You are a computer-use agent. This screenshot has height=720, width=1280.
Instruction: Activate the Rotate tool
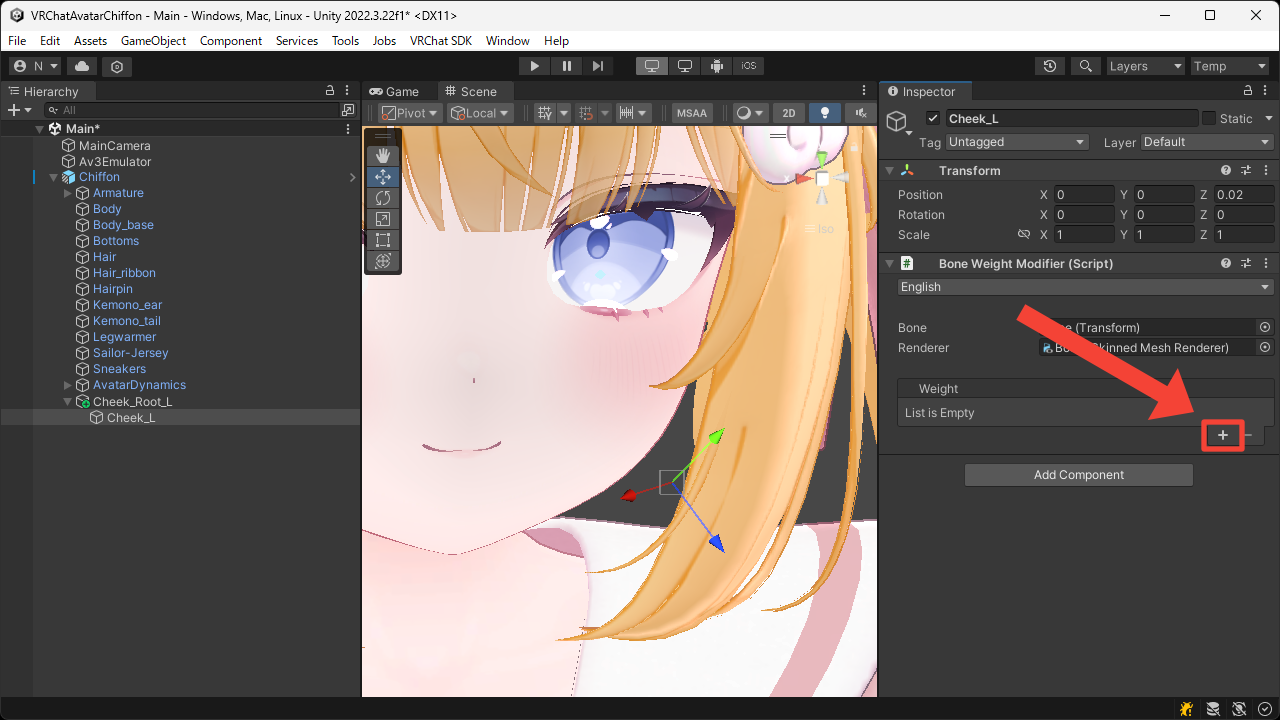pos(383,198)
